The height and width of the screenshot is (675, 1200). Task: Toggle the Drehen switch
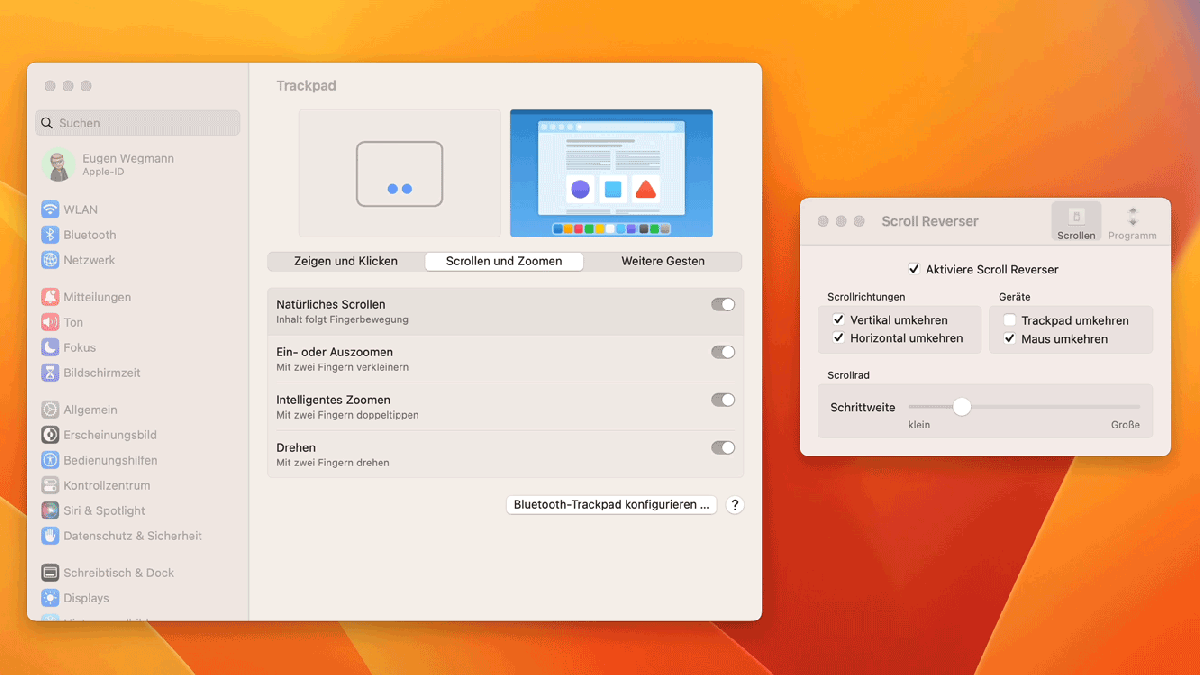click(x=723, y=448)
